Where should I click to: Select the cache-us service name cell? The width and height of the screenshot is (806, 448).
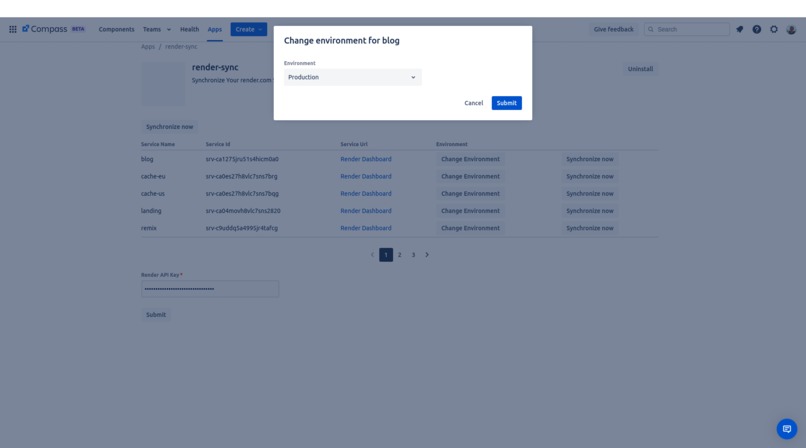153,194
